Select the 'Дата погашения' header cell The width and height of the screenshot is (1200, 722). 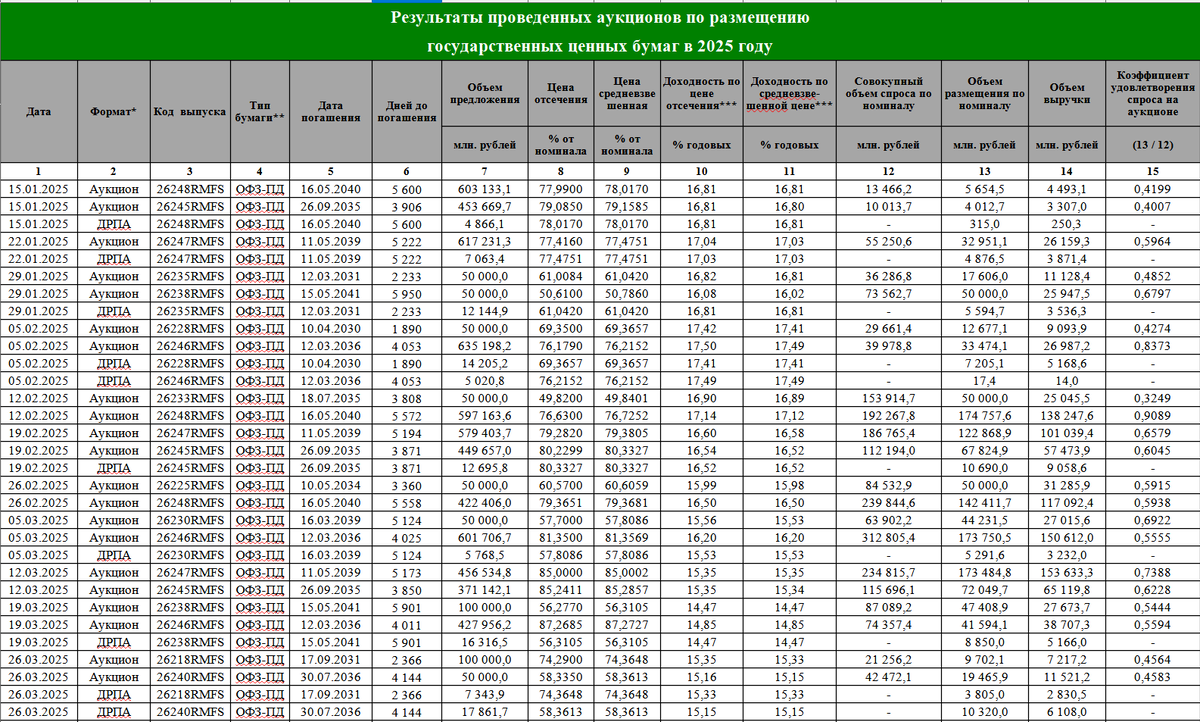(x=330, y=111)
